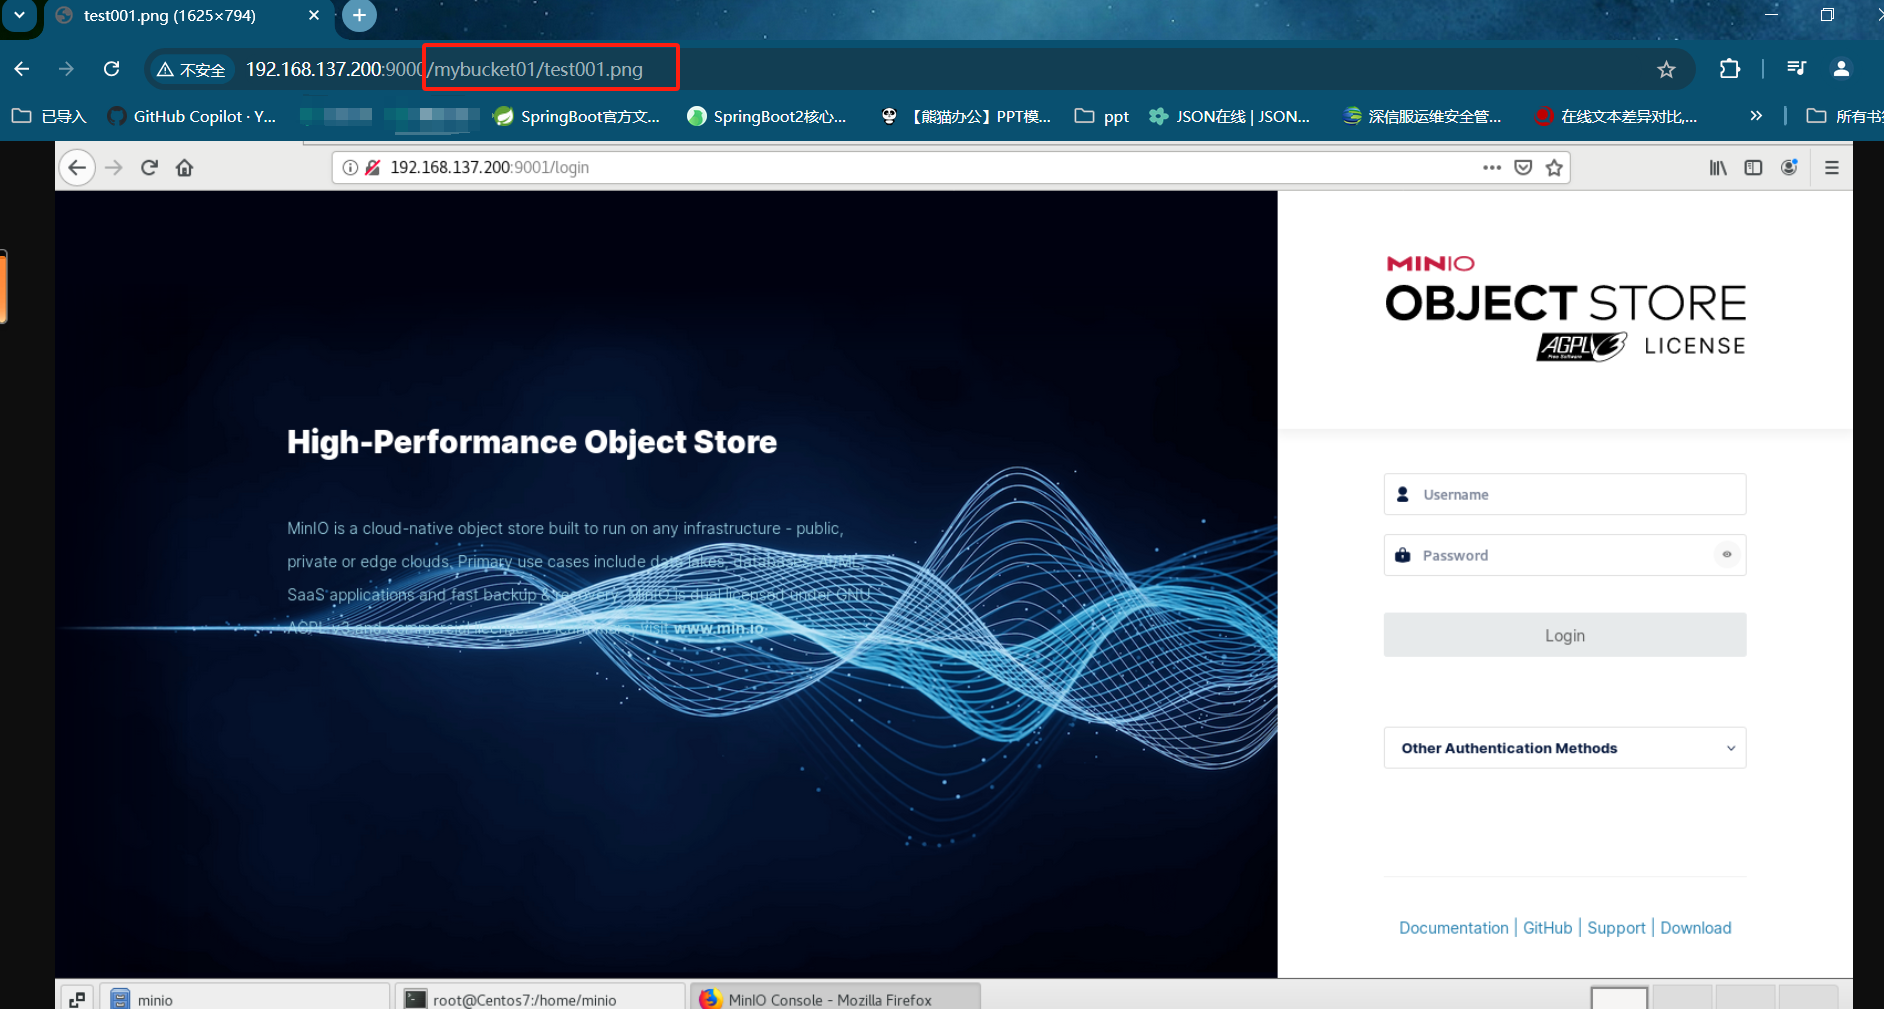Switch to root@Centos7 terminal taskbar item

(540, 999)
